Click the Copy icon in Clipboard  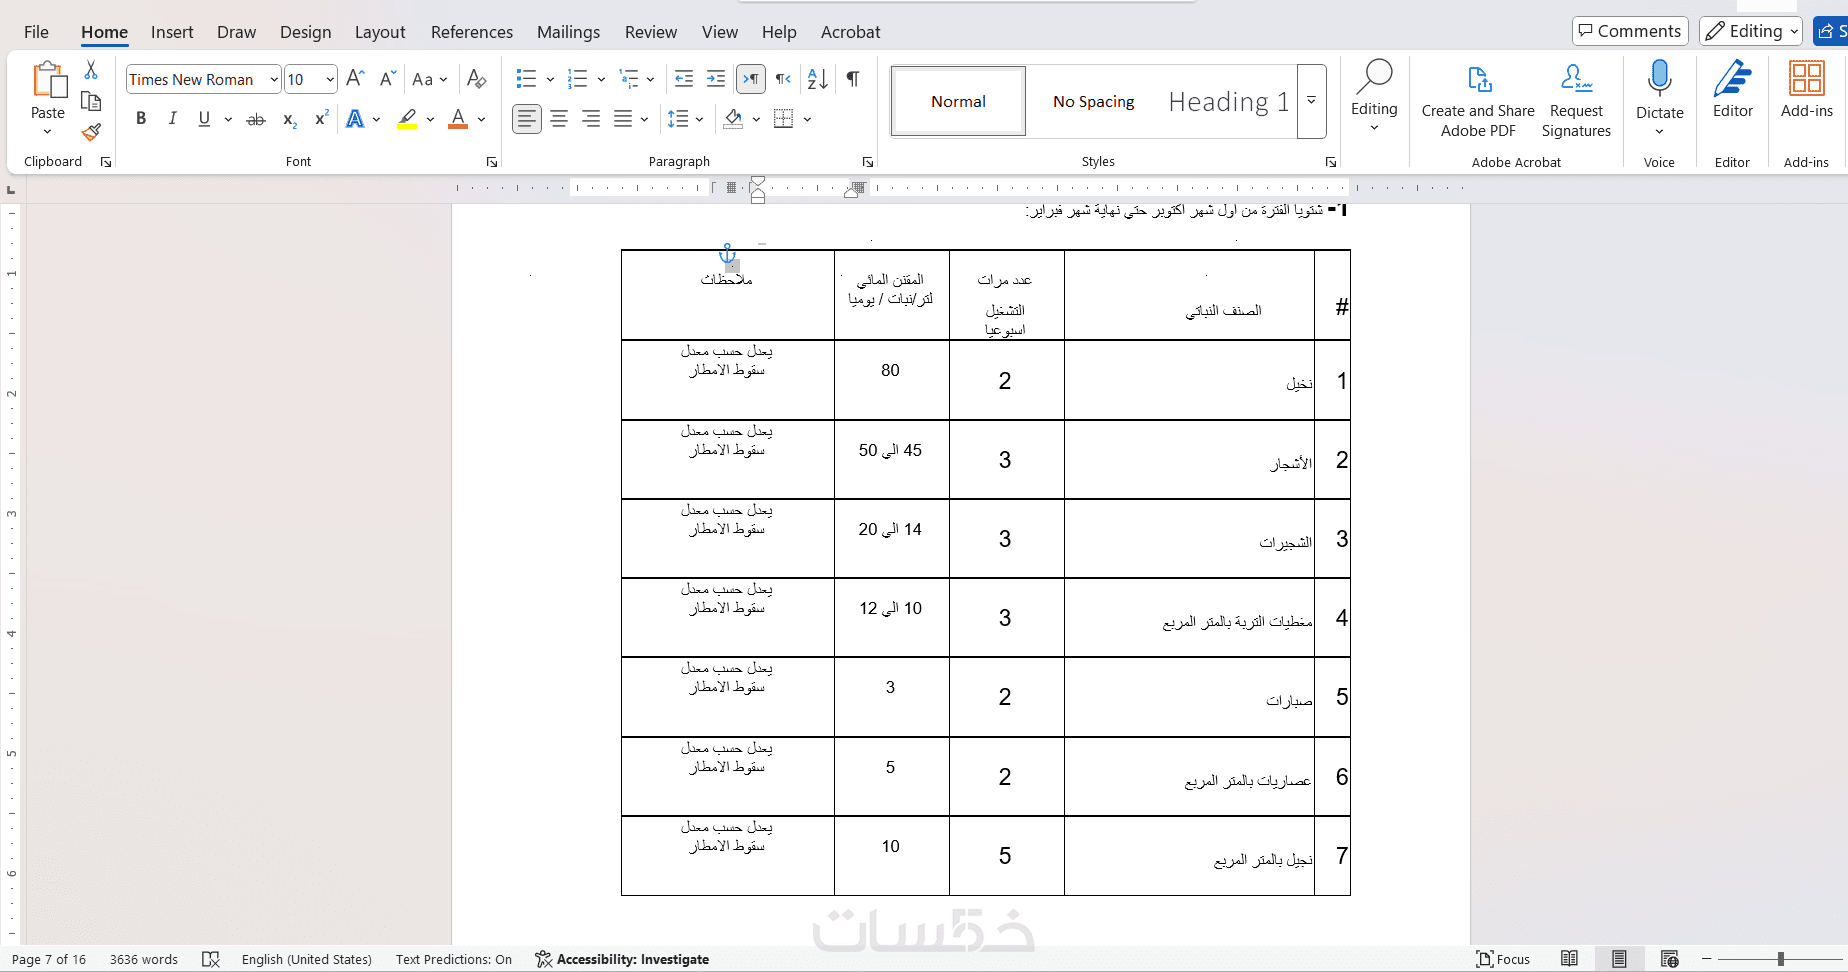(91, 101)
